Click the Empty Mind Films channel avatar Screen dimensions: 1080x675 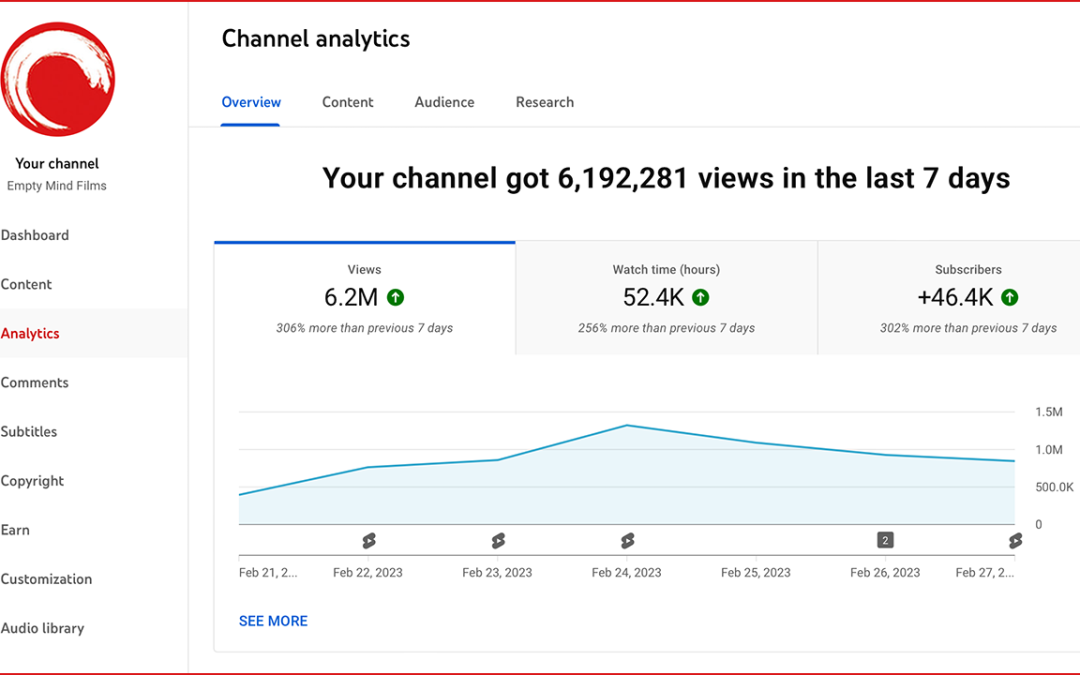tap(57, 79)
